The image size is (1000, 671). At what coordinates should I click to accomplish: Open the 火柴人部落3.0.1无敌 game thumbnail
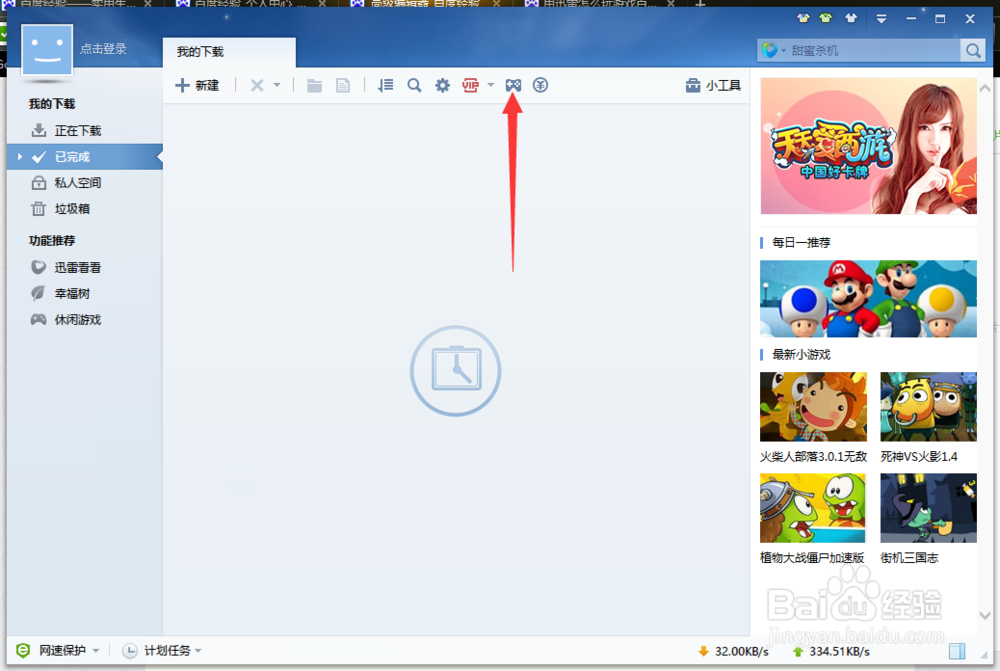[813, 407]
